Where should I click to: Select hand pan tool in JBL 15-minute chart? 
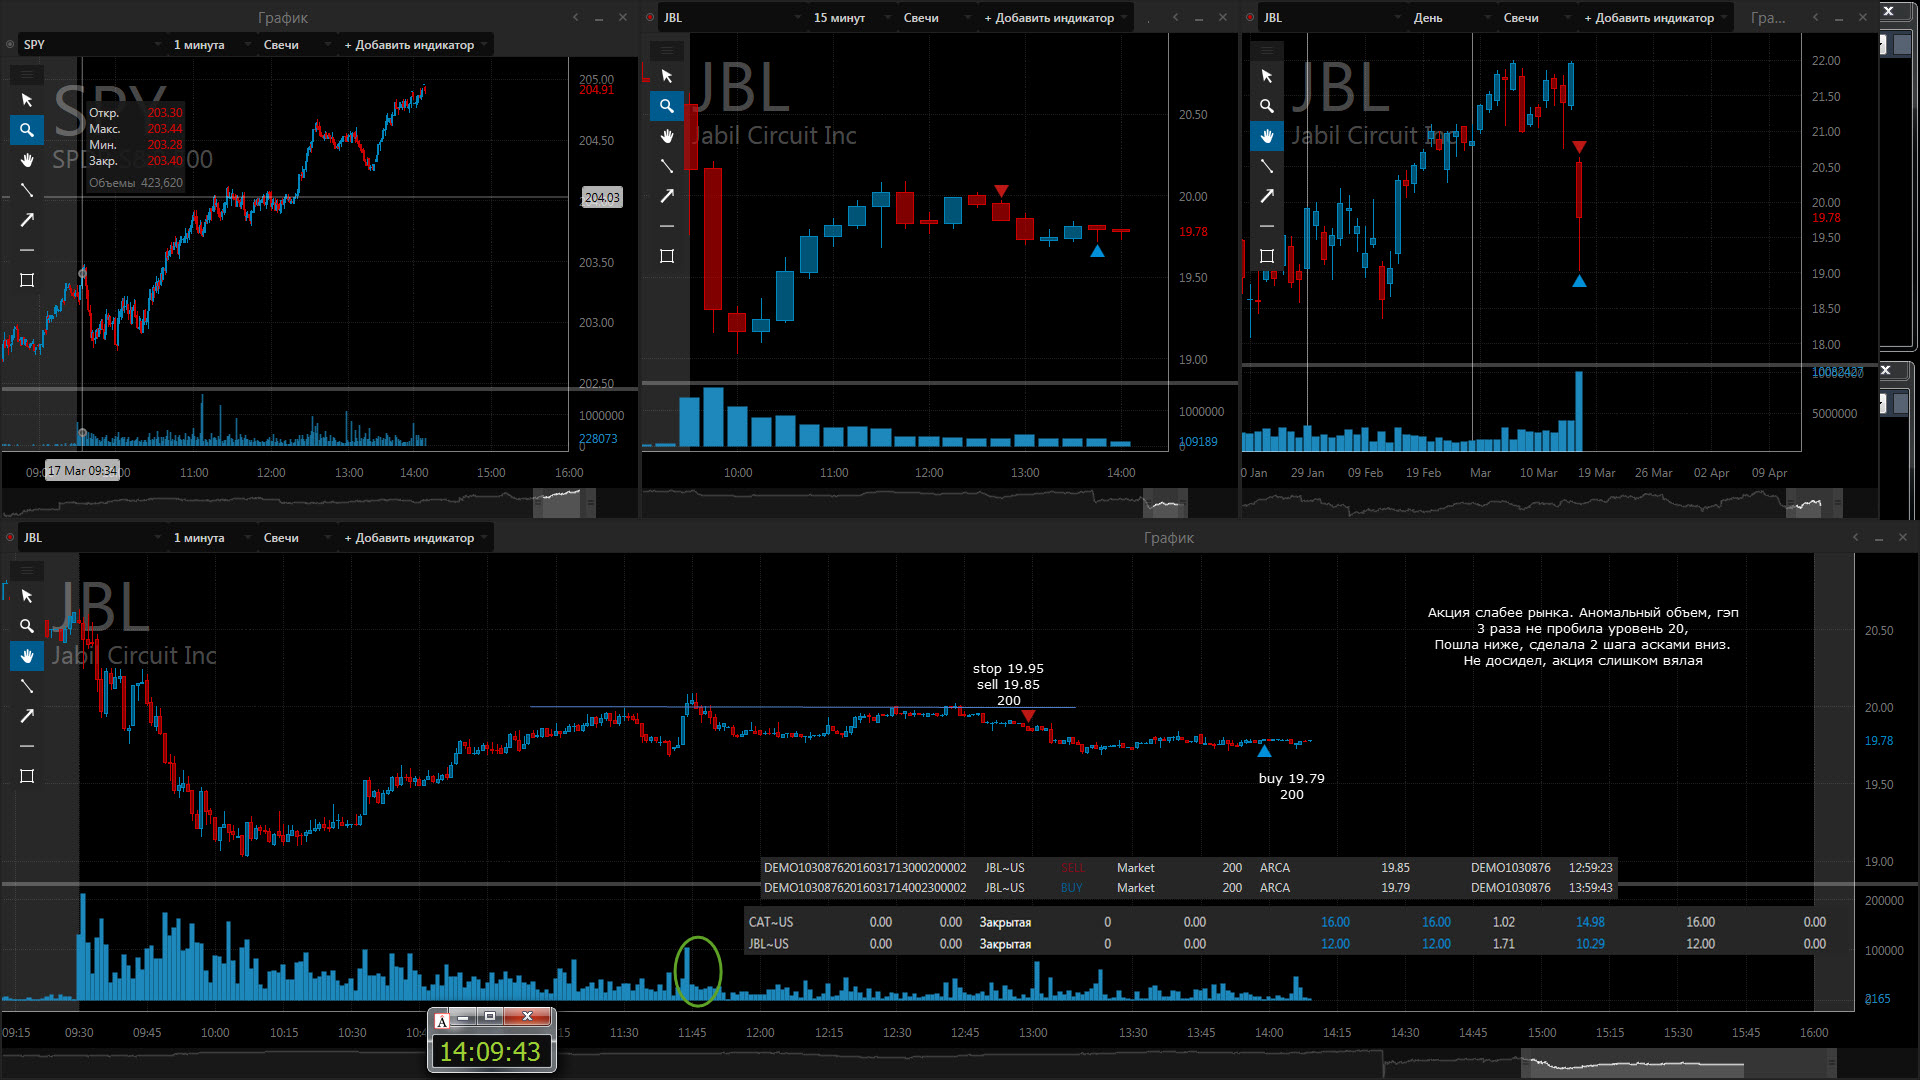pos(667,136)
